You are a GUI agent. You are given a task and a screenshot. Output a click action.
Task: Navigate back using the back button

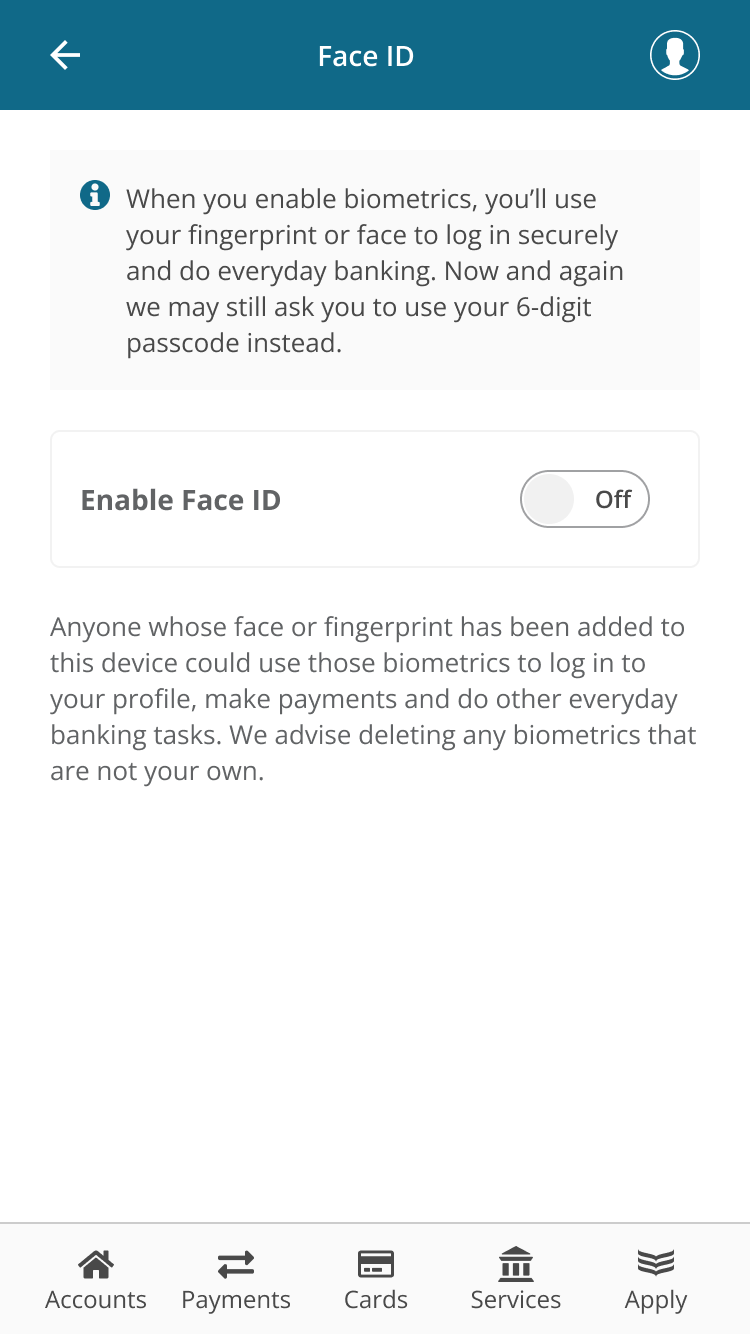coord(64,55)
